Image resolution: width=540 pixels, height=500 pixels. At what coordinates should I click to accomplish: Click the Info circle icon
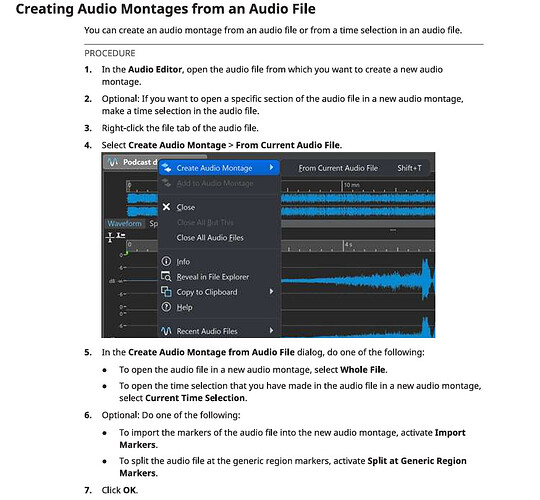point(166,261)
